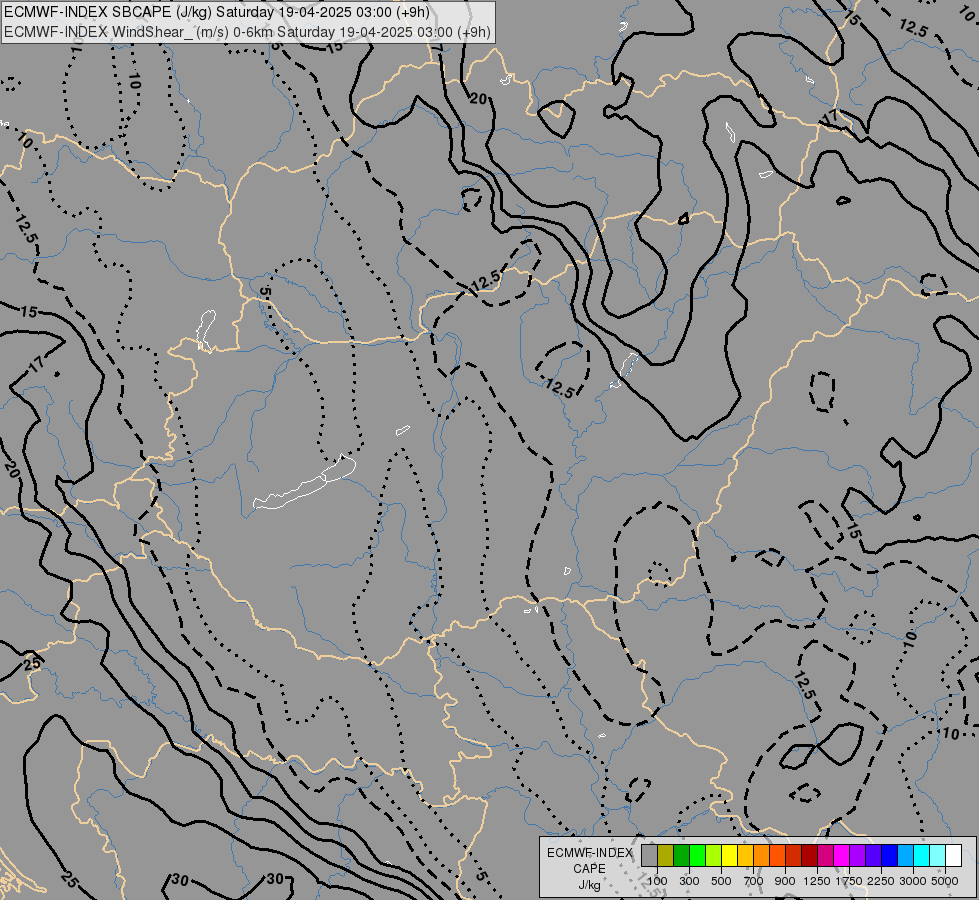The image size is (979, 900).
Task: Click the legend value label 5000
Action: [945, 881]
